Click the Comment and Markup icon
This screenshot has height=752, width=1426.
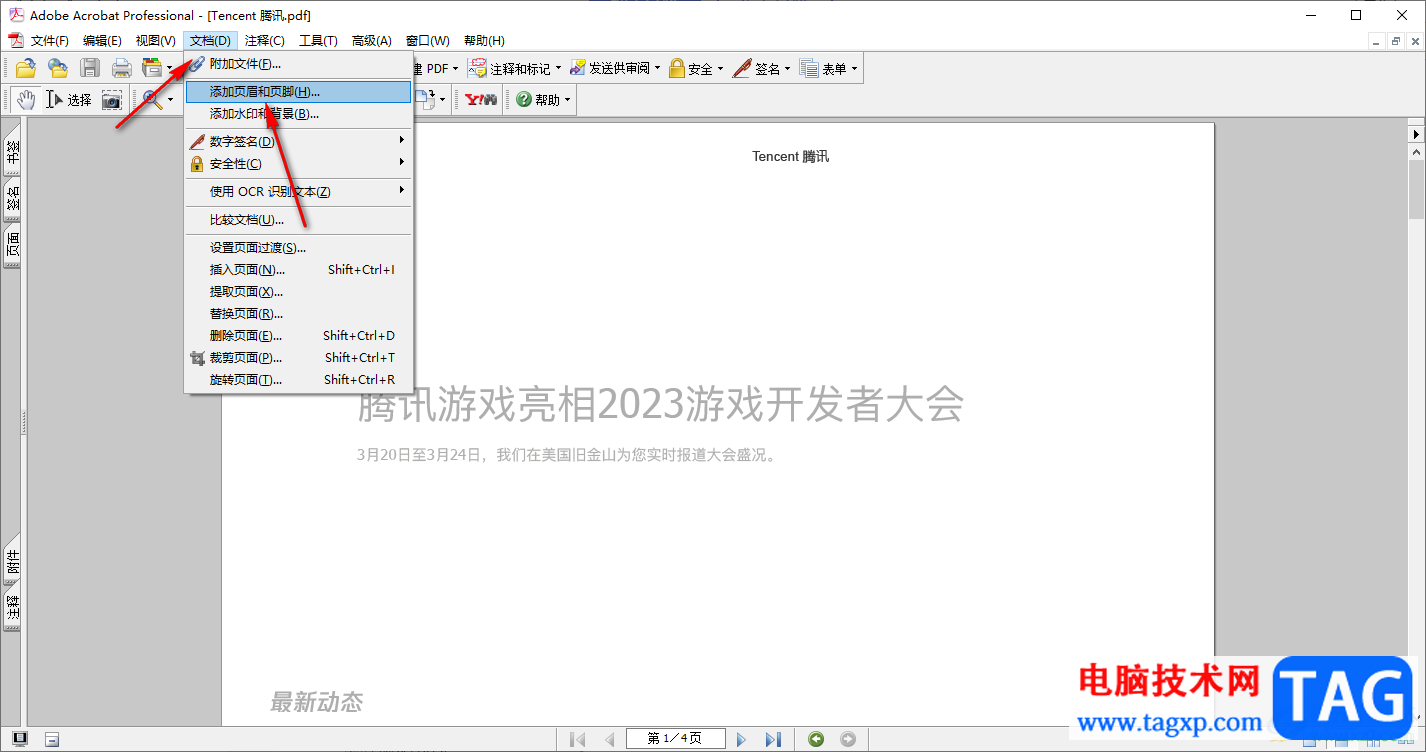[x=479, y=68]
